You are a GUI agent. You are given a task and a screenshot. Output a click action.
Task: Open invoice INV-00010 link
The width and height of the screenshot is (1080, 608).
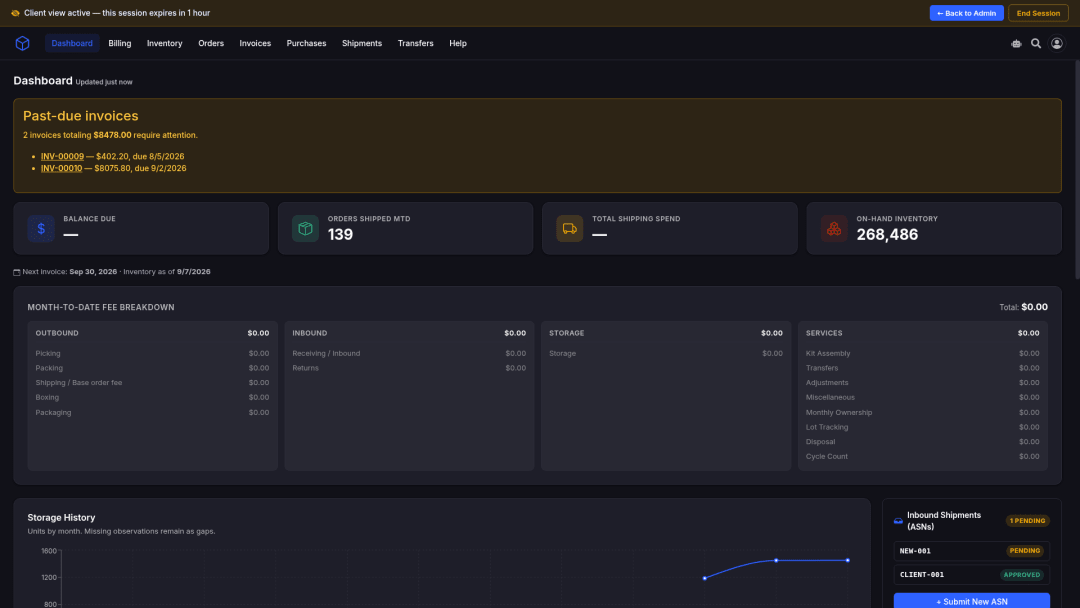coord(61,168)
